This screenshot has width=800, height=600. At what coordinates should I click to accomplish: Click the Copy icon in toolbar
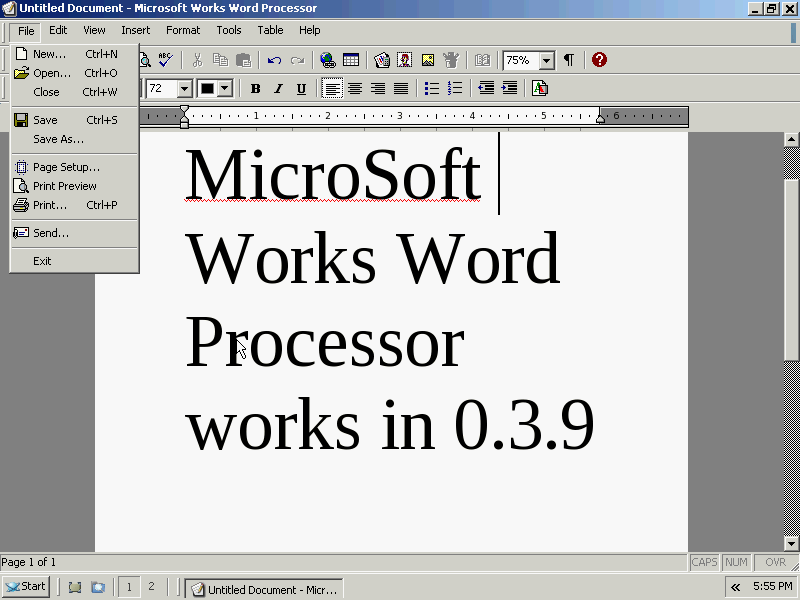[x=220, y=60]
